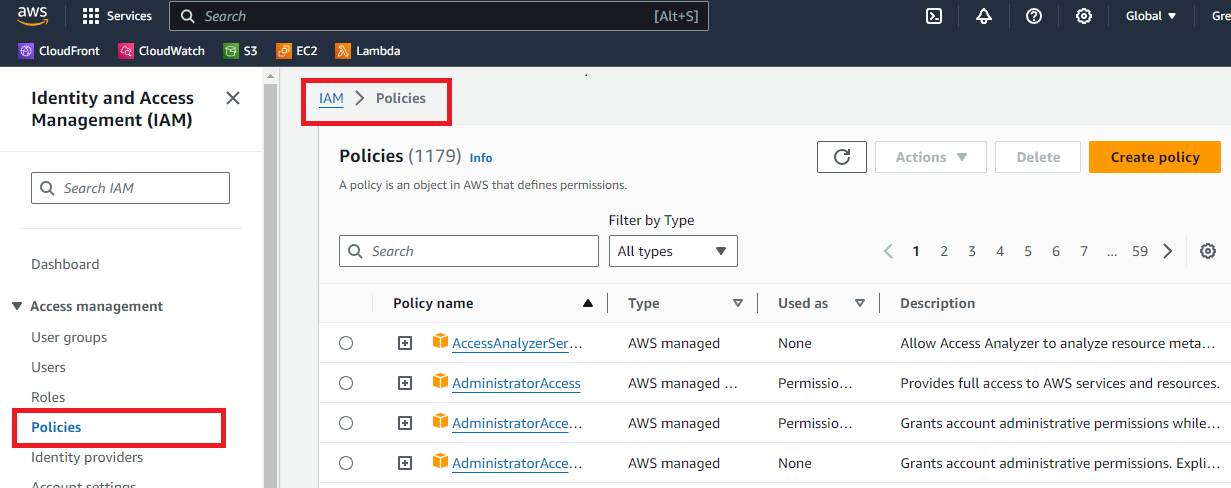Click the Search IAM field
This screenshot has width=1231, height=488.
tap(131, 188)
